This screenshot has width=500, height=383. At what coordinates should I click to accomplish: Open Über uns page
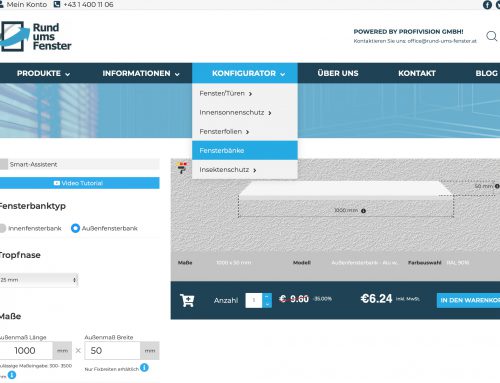[x=338, y=73]
